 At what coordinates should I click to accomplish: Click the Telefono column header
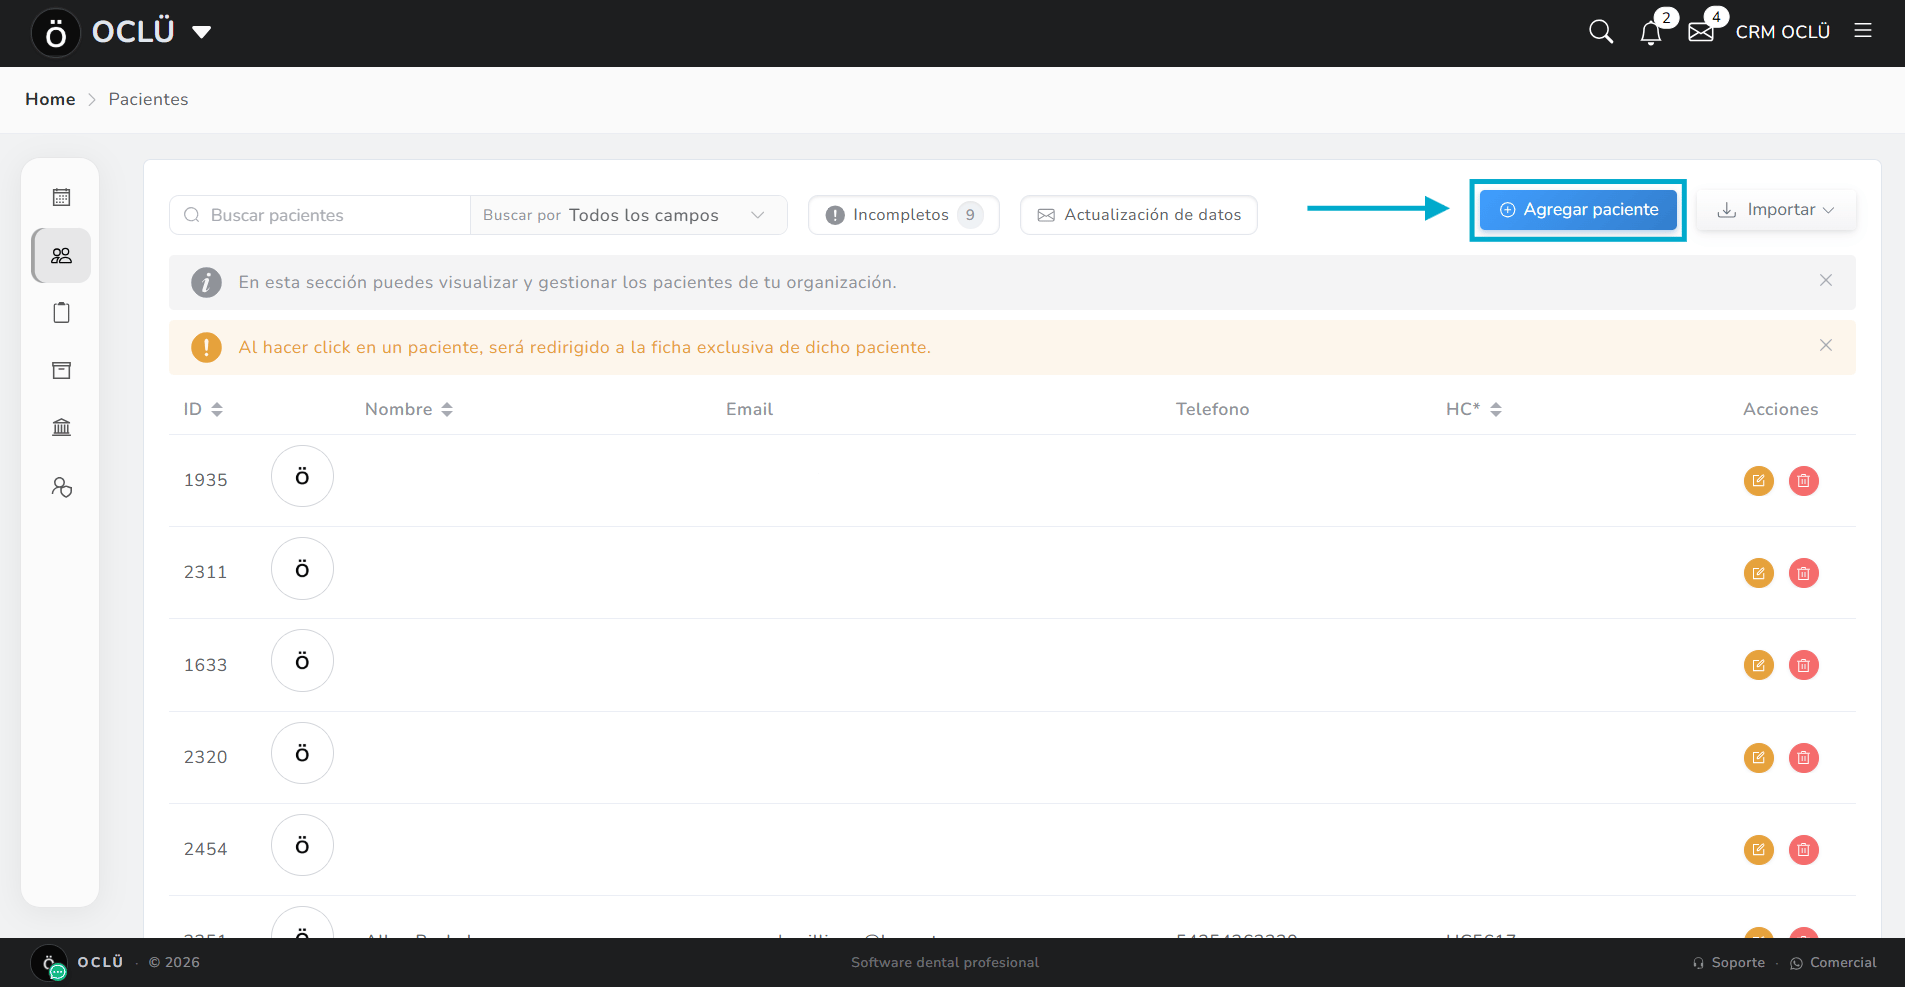[1212, 409]
